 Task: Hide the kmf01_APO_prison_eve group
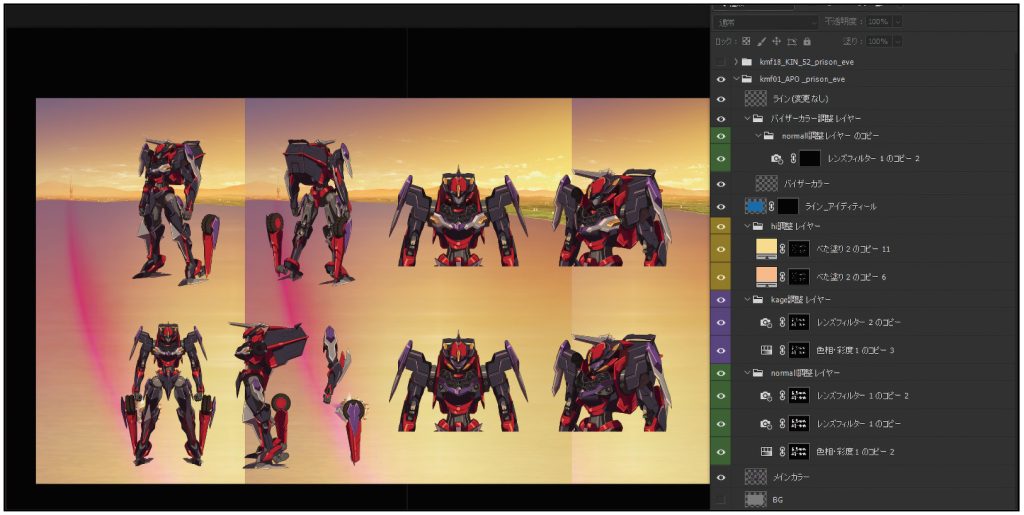point(720,79)
